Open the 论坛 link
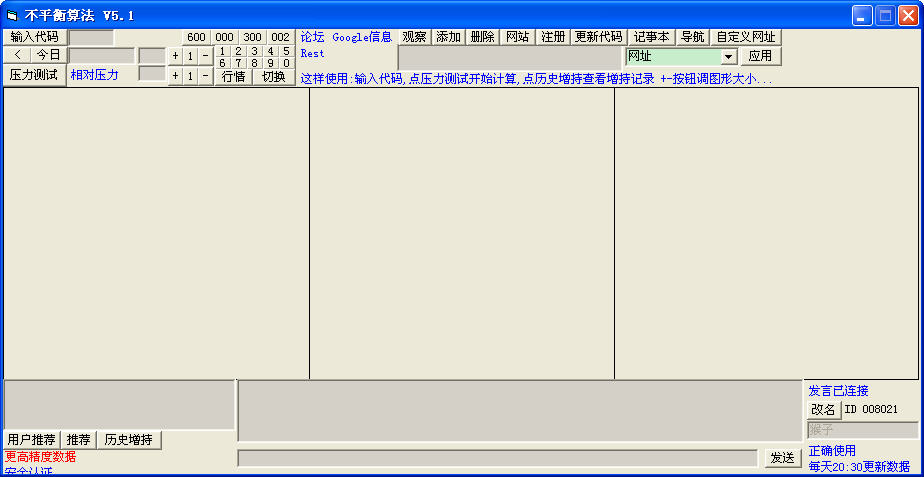Image resolution: width=924 pixels, height=477 pixels. (x=312, y=37)
